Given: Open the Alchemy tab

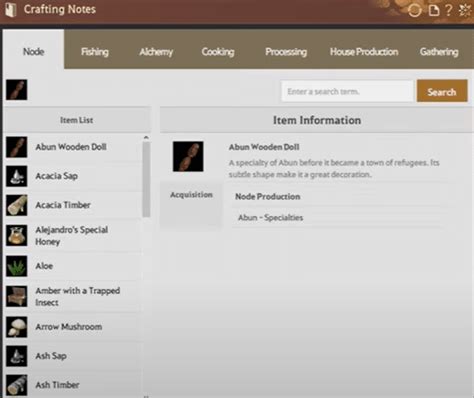Looking at the screenshot, I should coord(156,52).
